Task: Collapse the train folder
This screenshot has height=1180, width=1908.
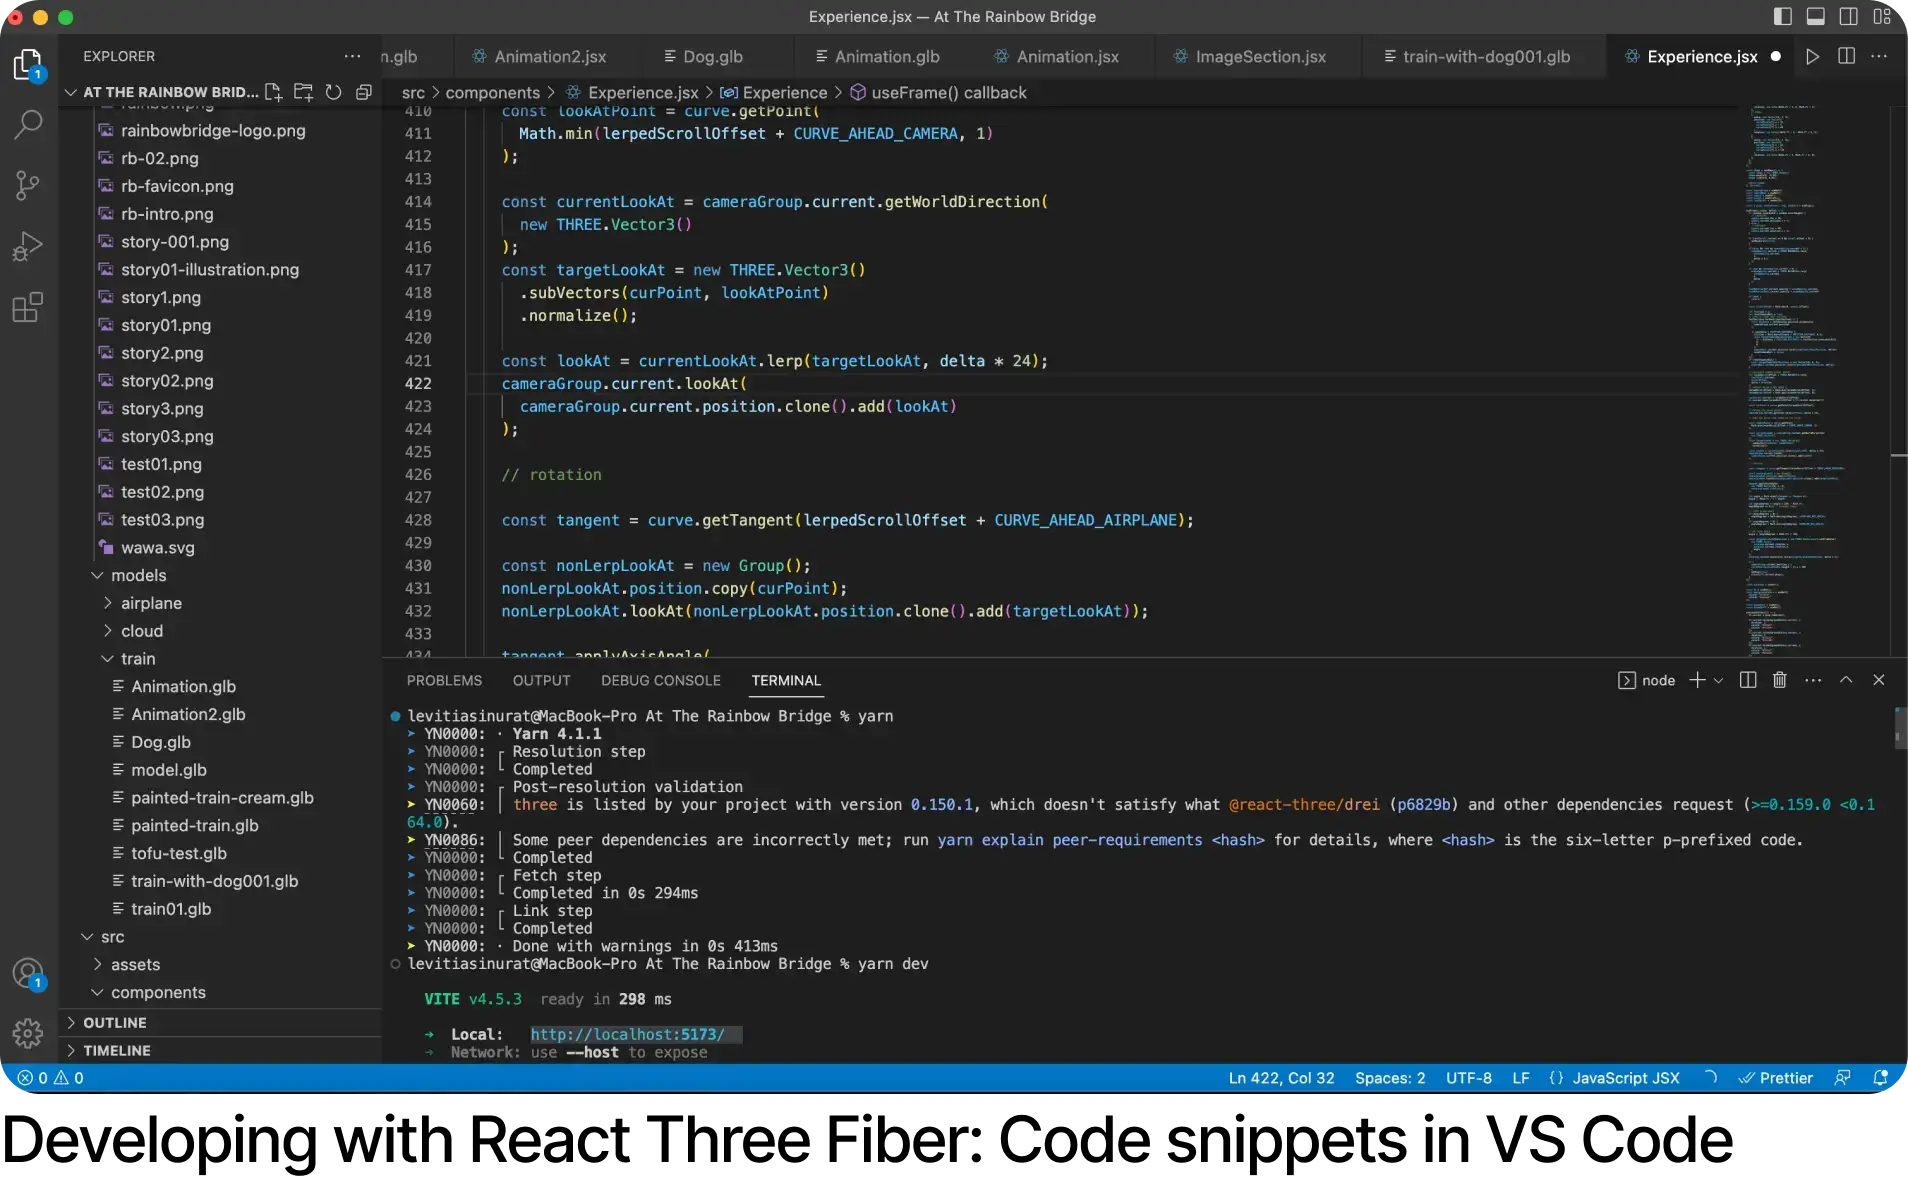Action: click(x=138, y=659)
